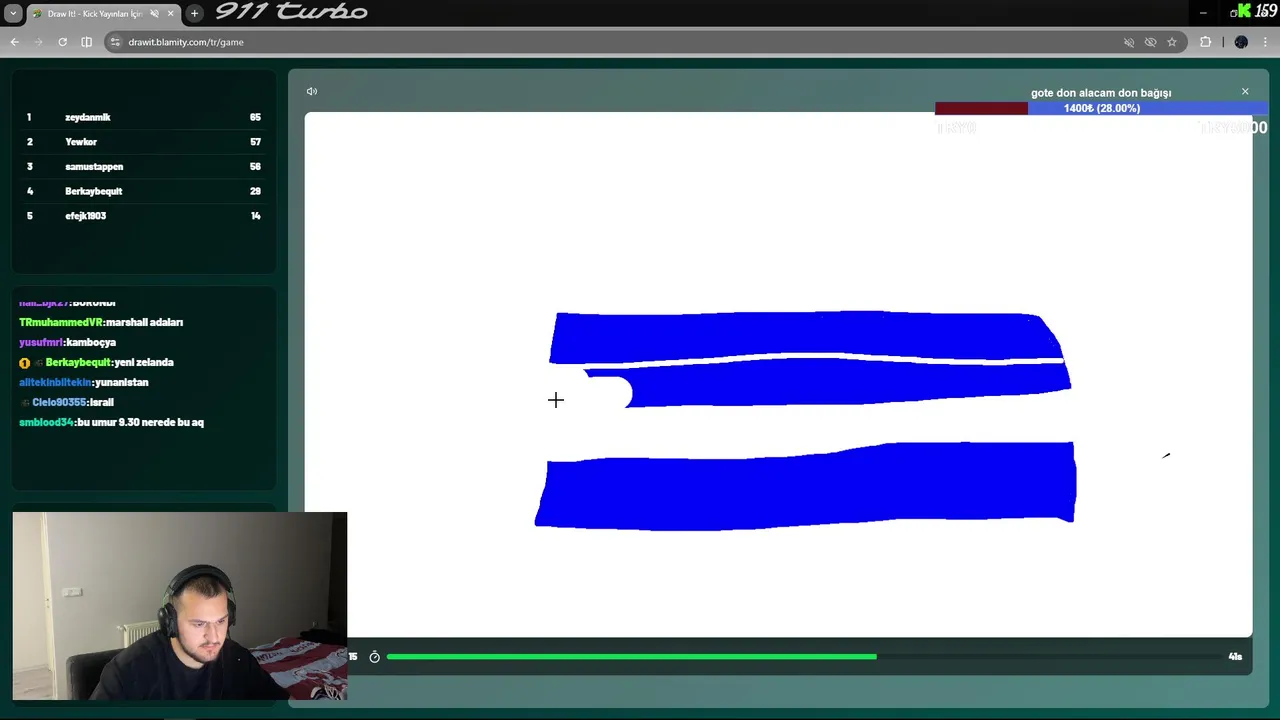Open the browser extensions puzzle icon

1205,42
